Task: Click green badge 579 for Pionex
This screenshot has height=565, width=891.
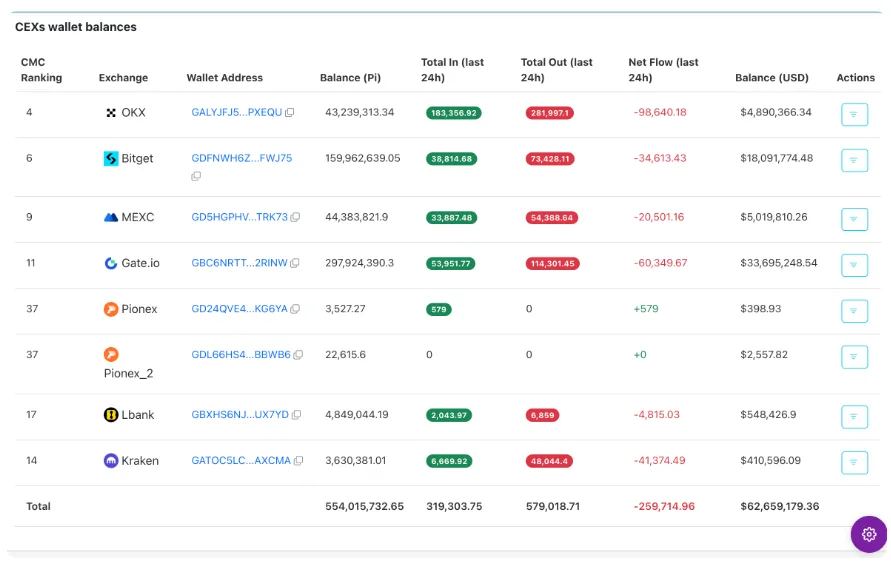Action: click(439, 310)
